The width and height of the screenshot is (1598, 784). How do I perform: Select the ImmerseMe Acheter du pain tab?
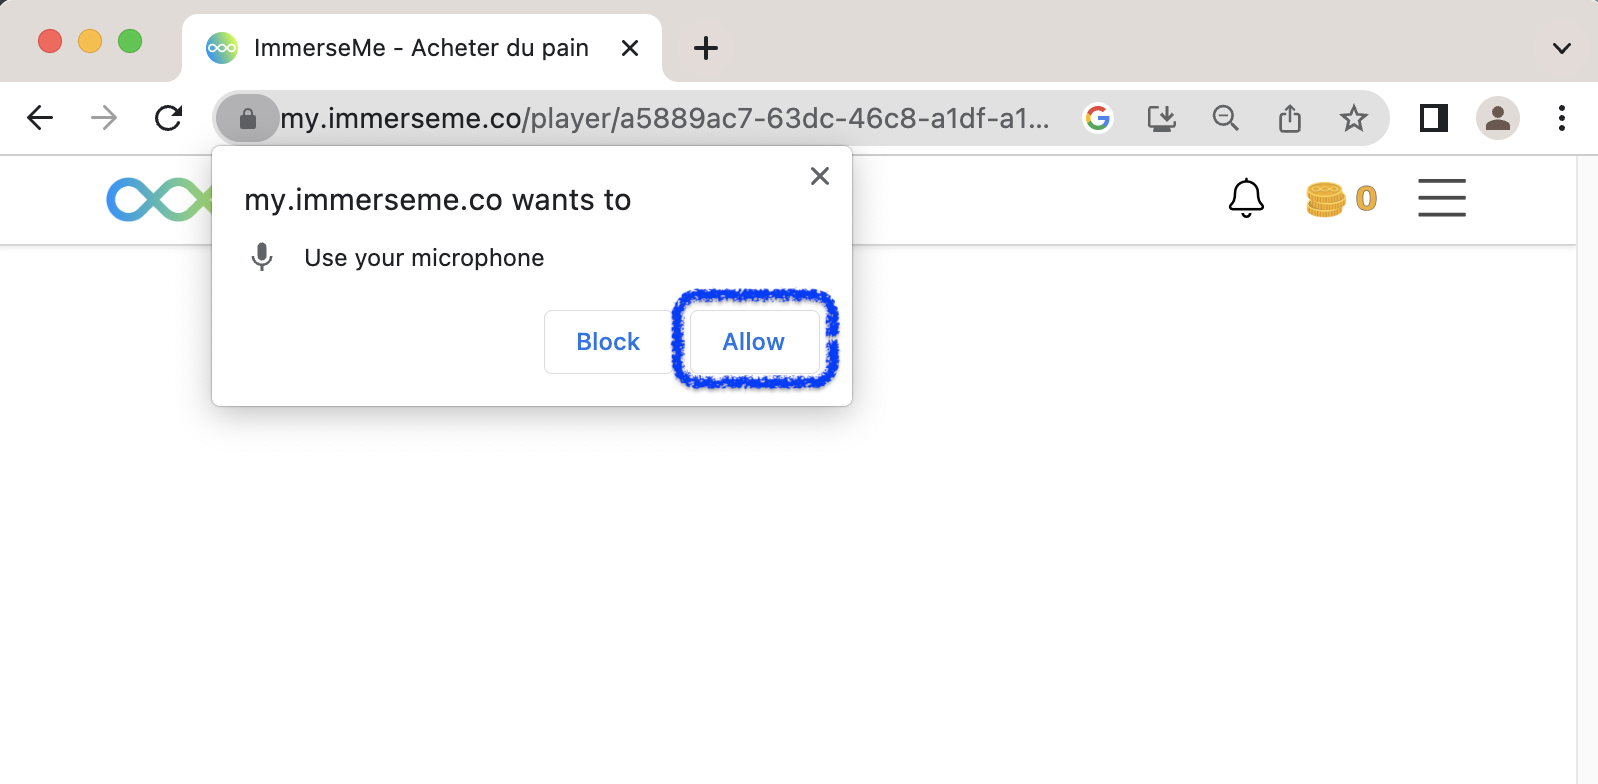[420, 47]
